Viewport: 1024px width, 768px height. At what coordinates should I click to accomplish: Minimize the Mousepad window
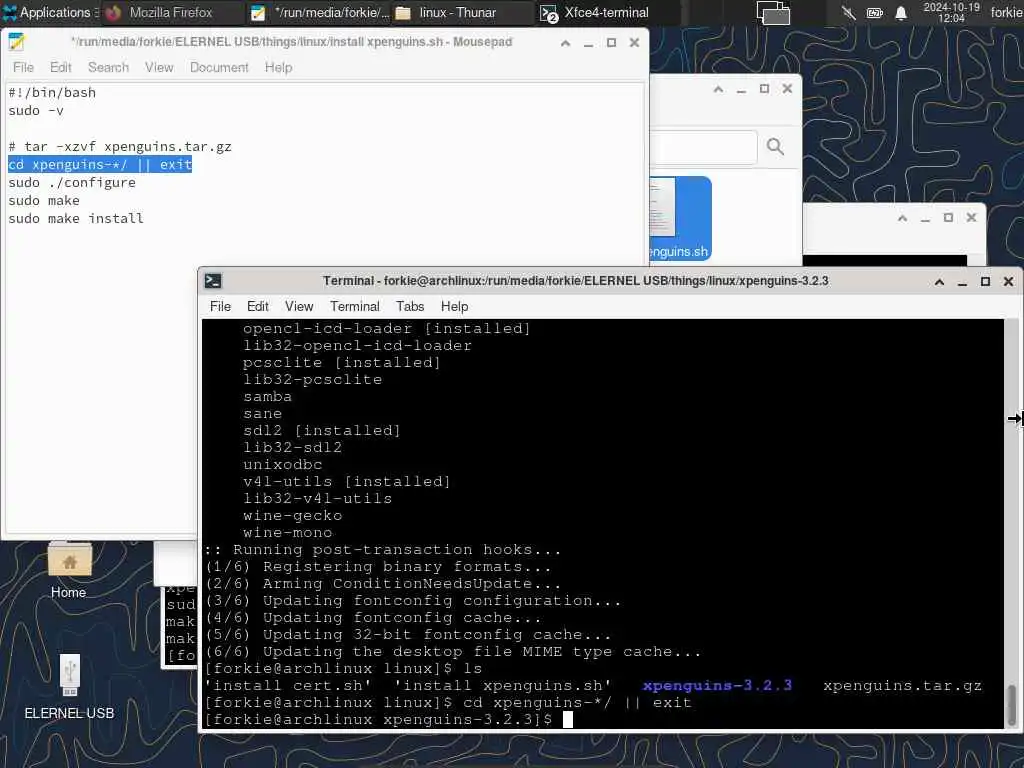(588, 43)
